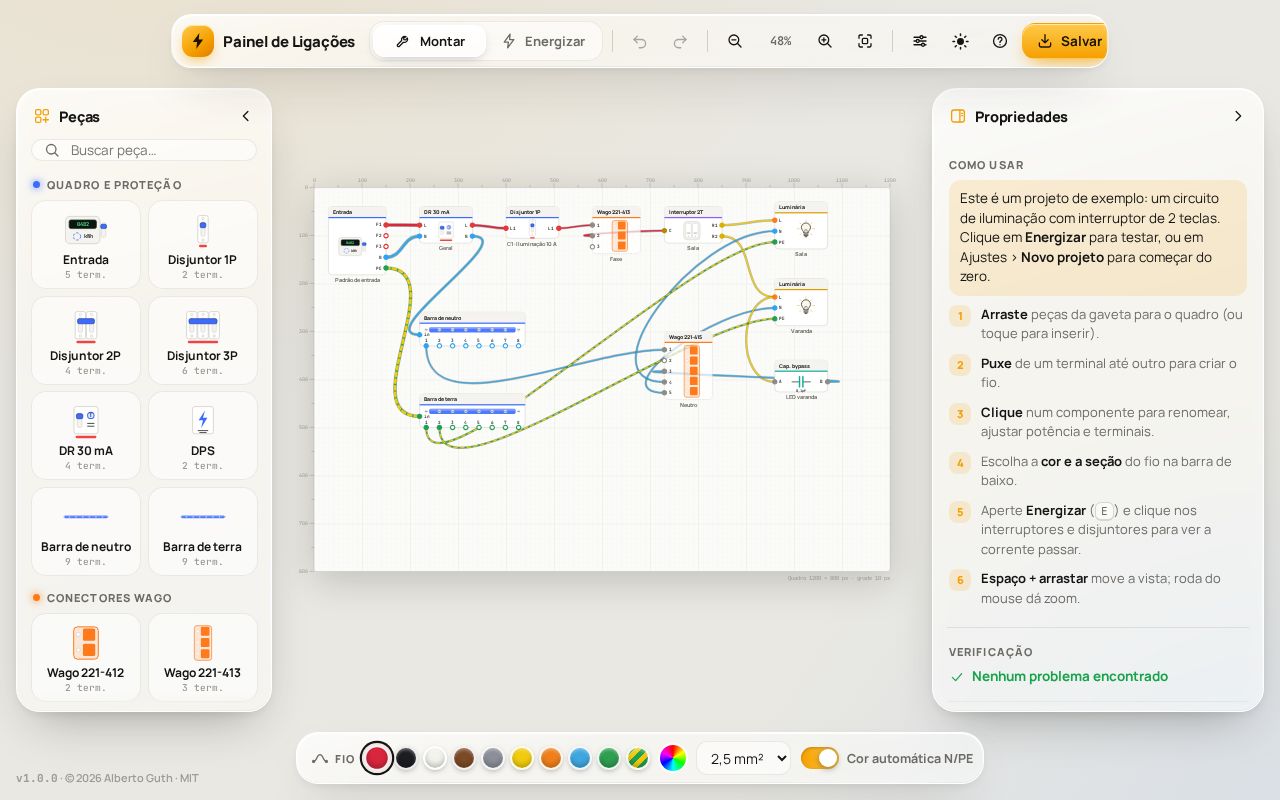Toggle Cor automática N/PE switch
This screenshot has width=1280, height=800.
click(x=820, y=758)
